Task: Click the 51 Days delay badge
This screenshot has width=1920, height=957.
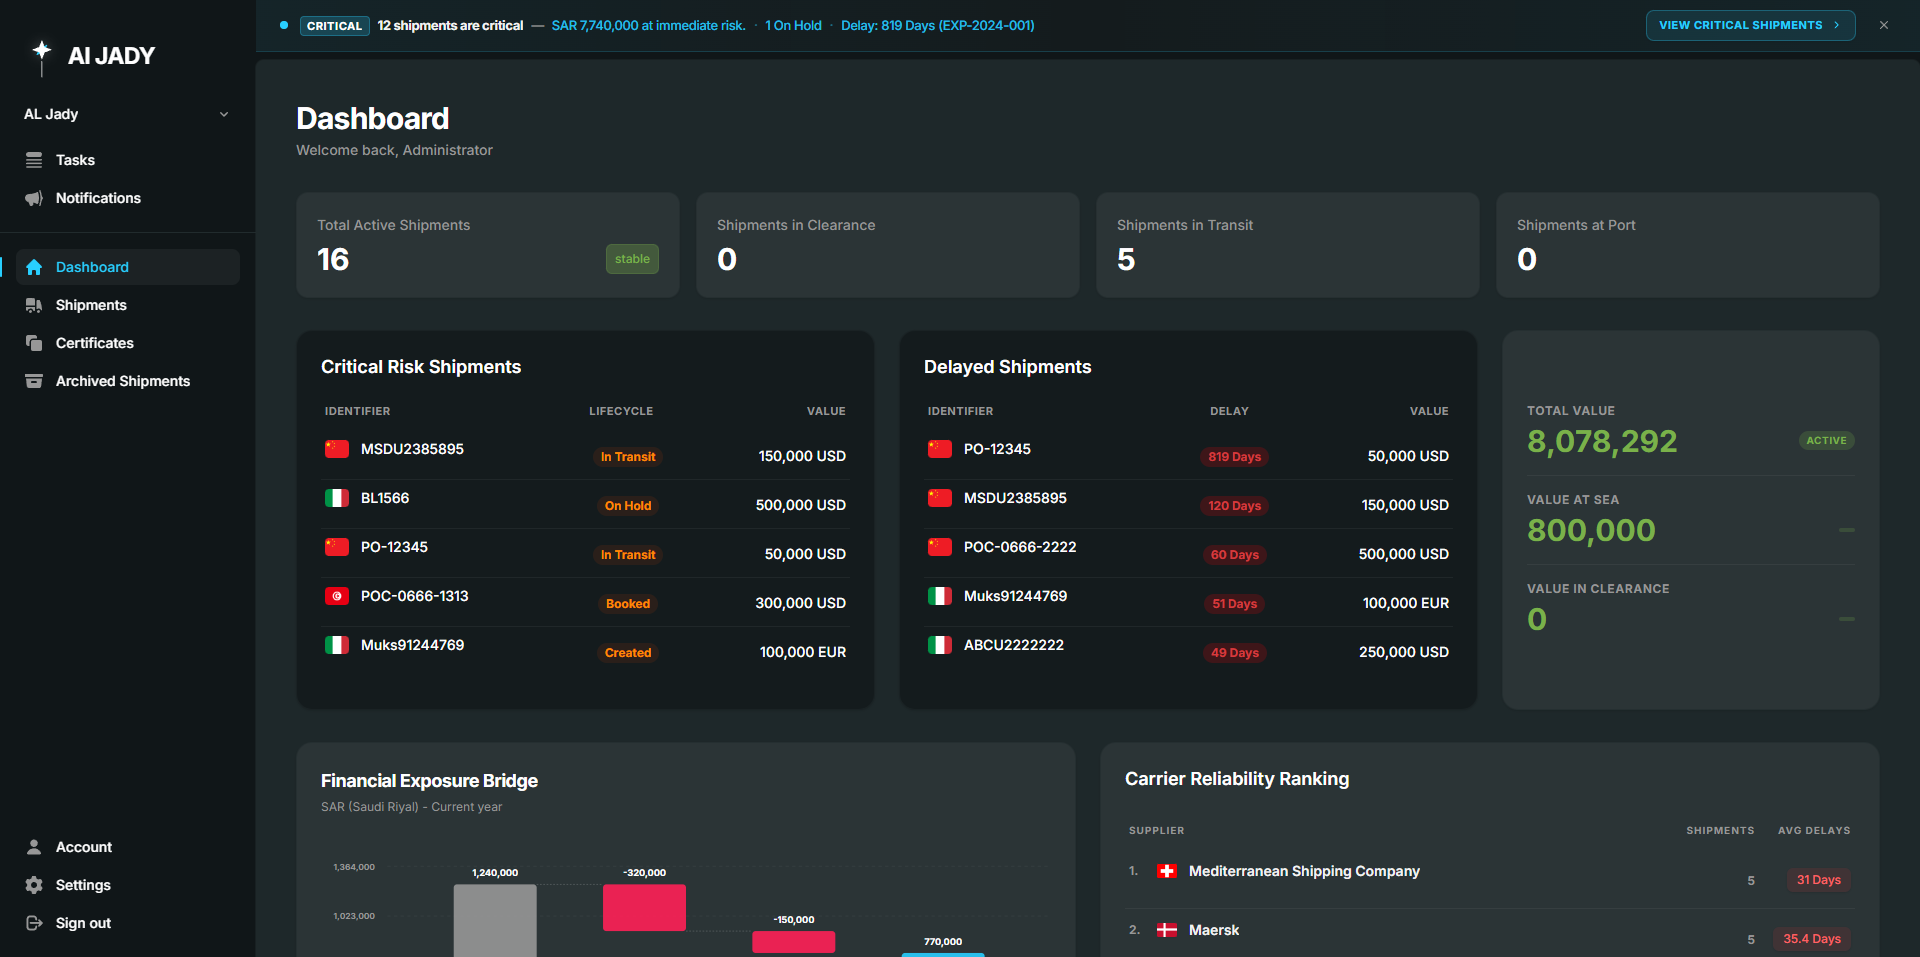Action: pyautogui.click(x=1234, y=604)
